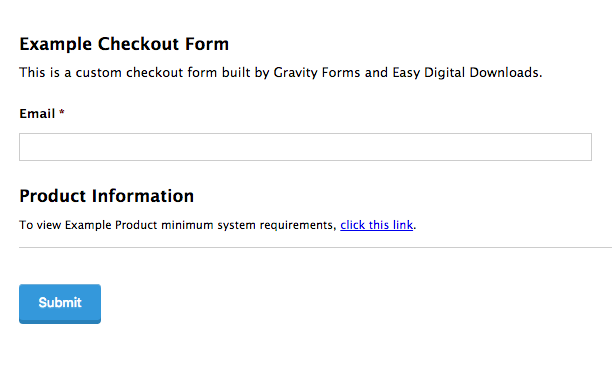Follow the system requirements link
The image size is (612, 368).
(376, 225)
